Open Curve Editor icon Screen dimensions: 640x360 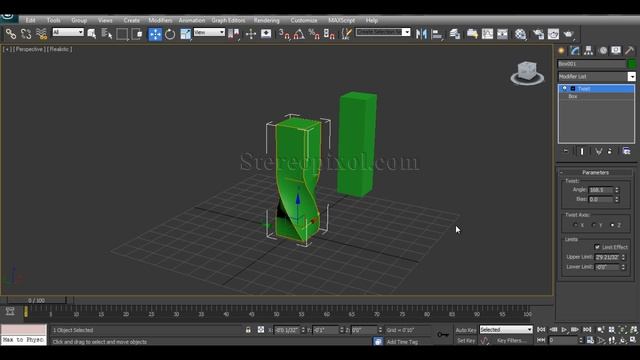(487, 34)
